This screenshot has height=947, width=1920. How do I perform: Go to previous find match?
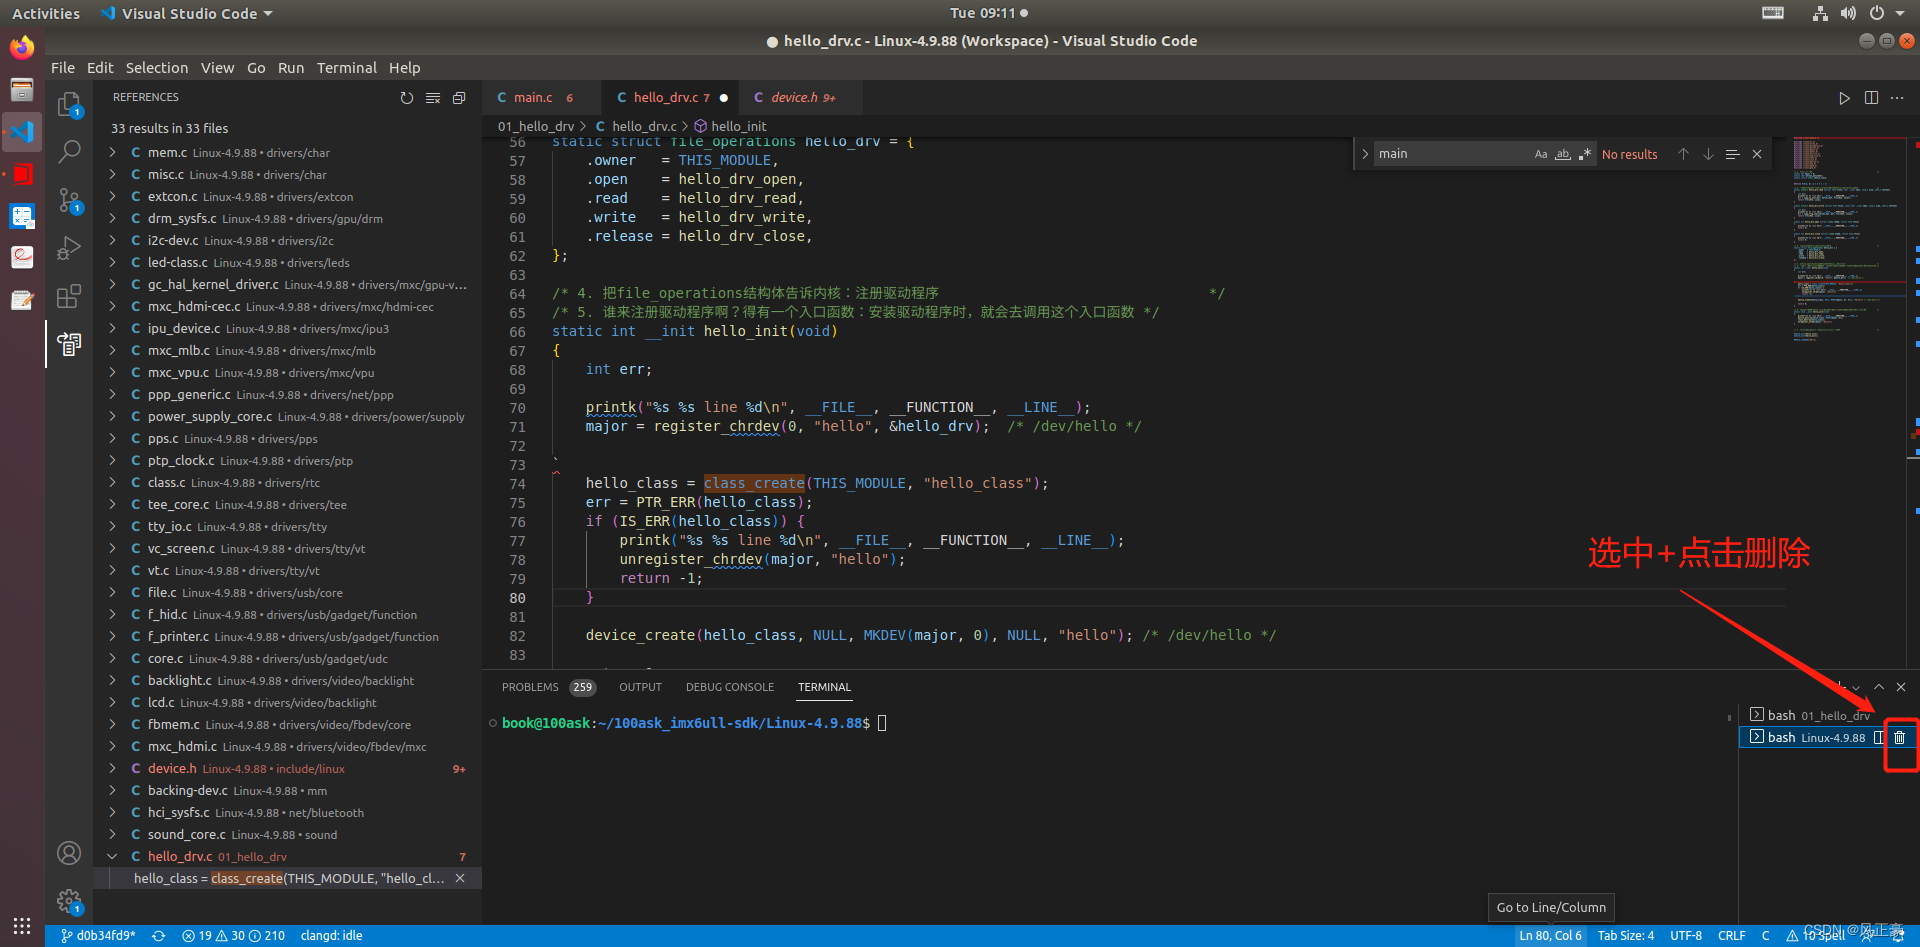1683,154
